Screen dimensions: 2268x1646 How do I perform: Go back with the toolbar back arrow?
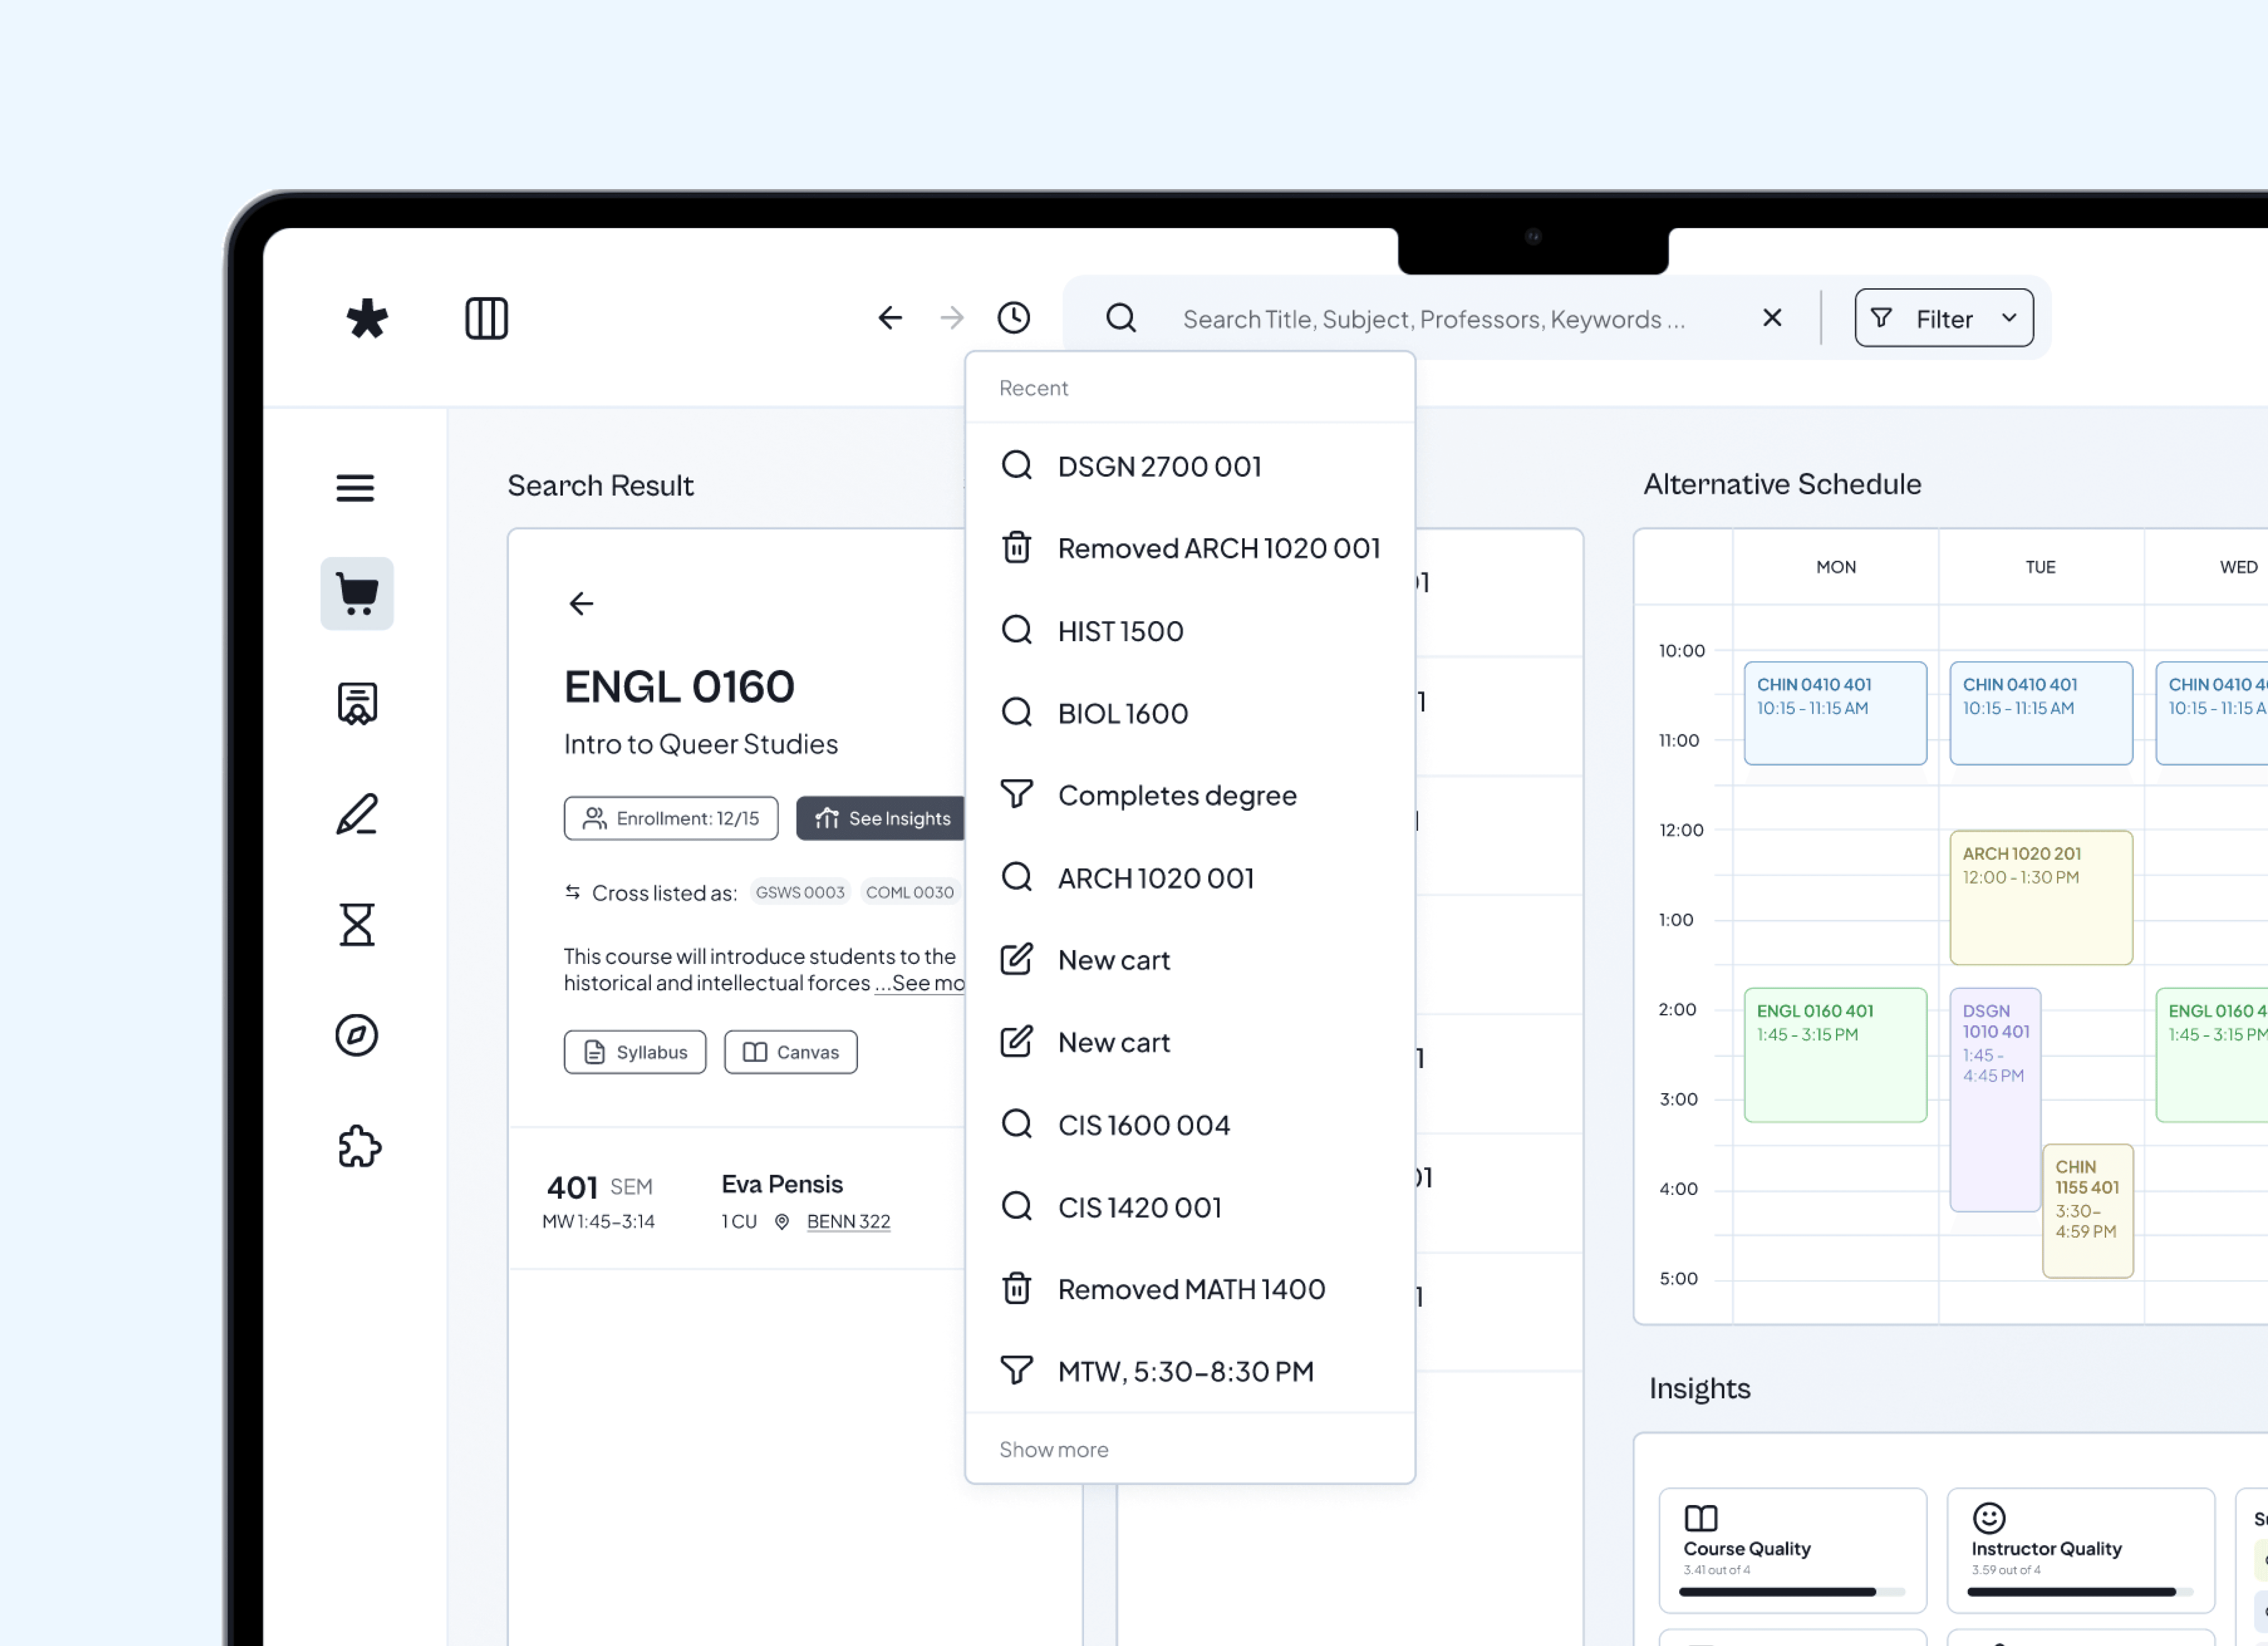[x=890, y=318]
